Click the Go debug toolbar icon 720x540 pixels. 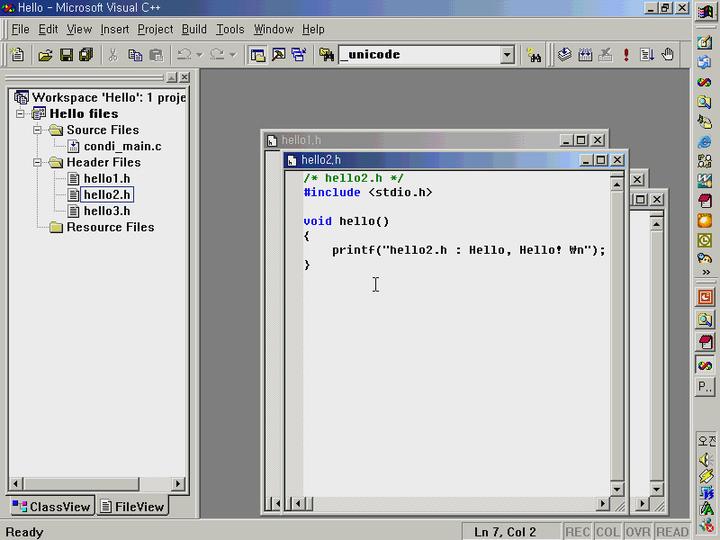pyautogui.click(x=647, y=55)
